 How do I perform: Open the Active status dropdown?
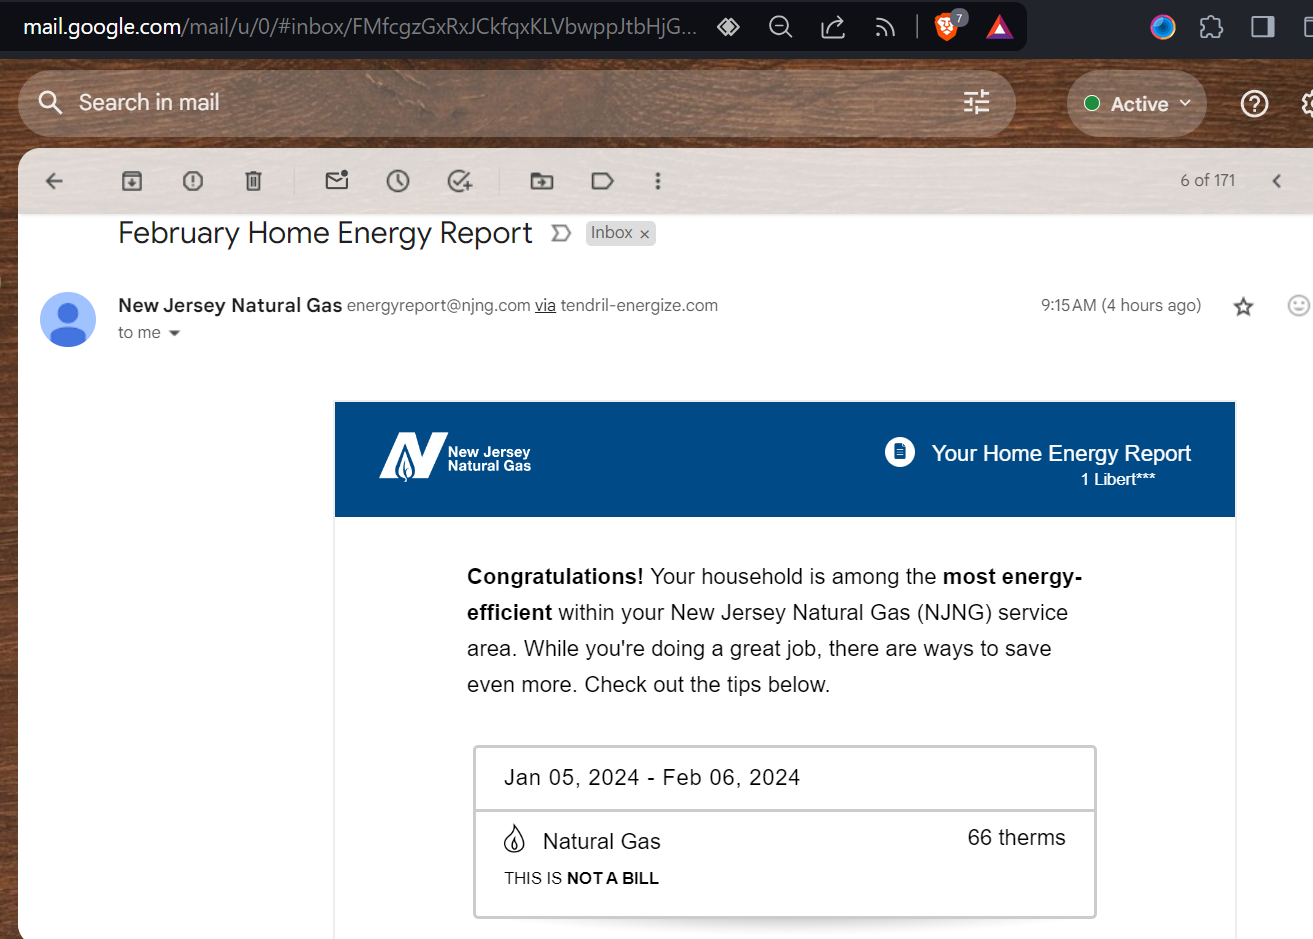click(1138, 104)
